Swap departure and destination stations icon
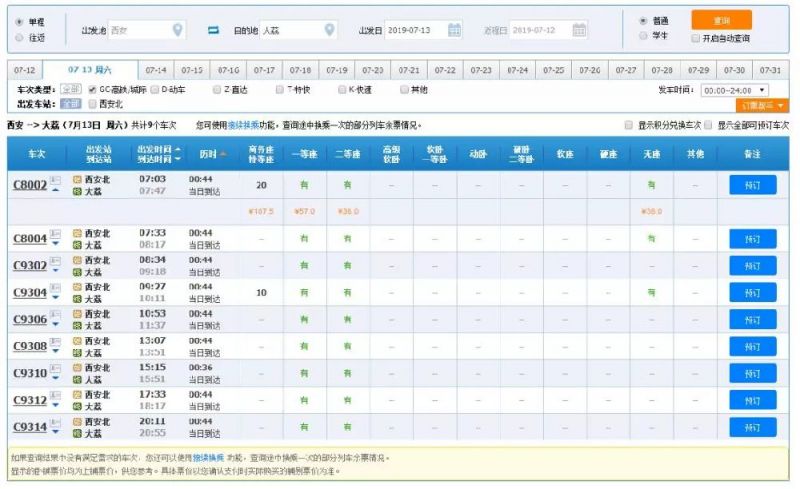Image resolution: width=800 pixels, height=489 pixels. tap(213, 30)
